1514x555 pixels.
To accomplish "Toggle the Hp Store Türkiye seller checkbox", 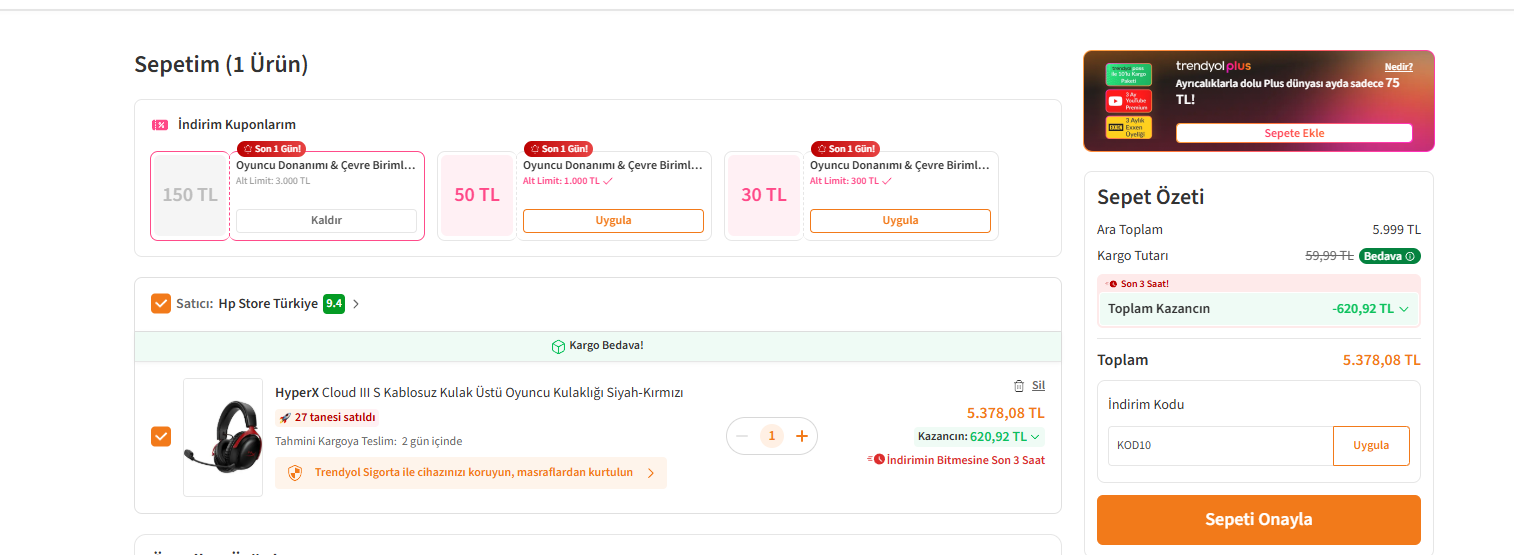I will coord(161,303).
